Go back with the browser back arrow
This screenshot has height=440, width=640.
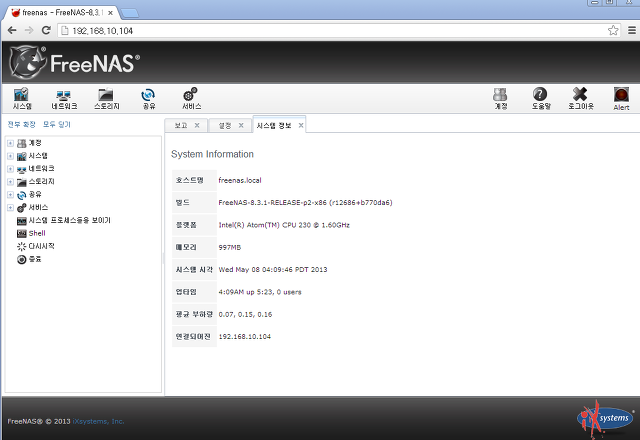pos(12,30)
